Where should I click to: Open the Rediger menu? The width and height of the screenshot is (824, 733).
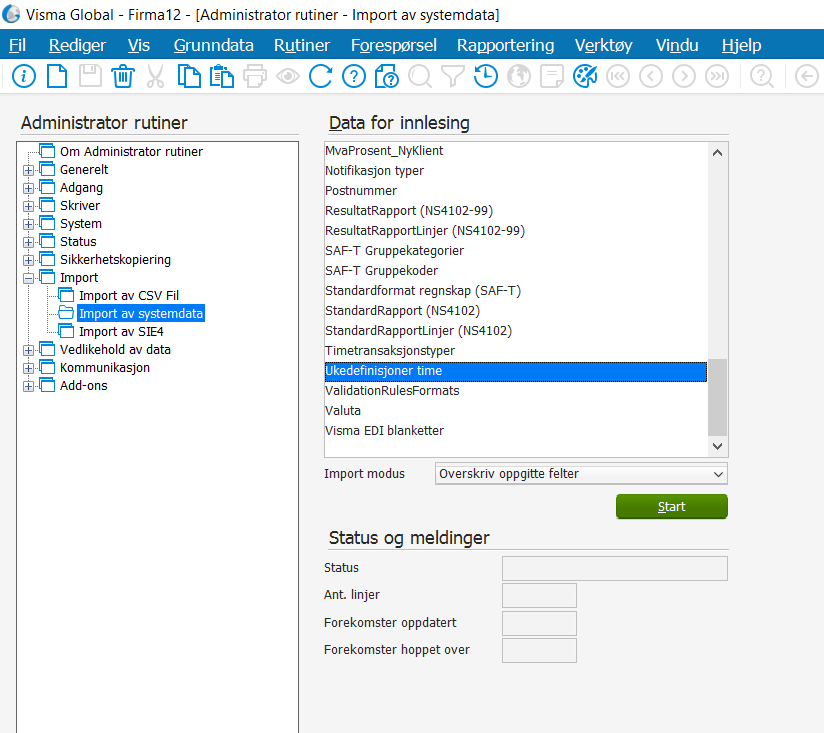77,45
